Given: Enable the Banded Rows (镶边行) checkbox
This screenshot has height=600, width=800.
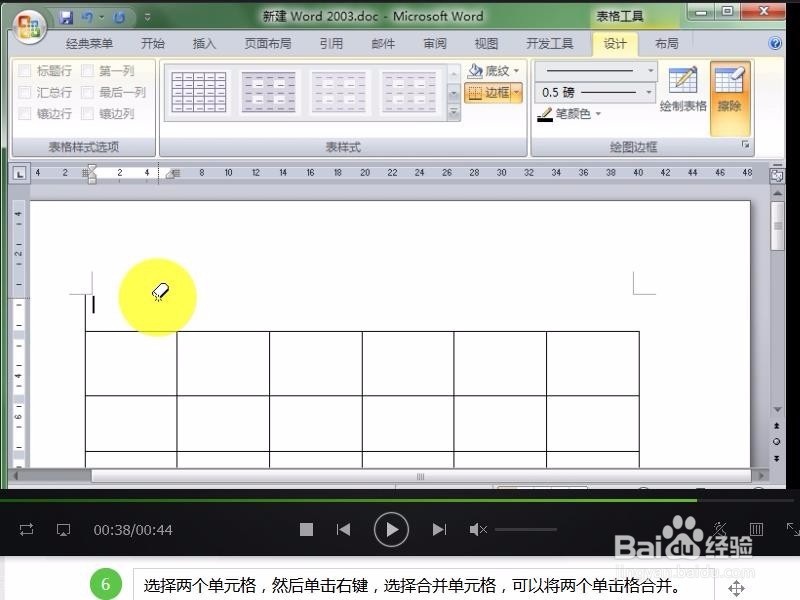Looking at the screenshot, I should [24, 113].
